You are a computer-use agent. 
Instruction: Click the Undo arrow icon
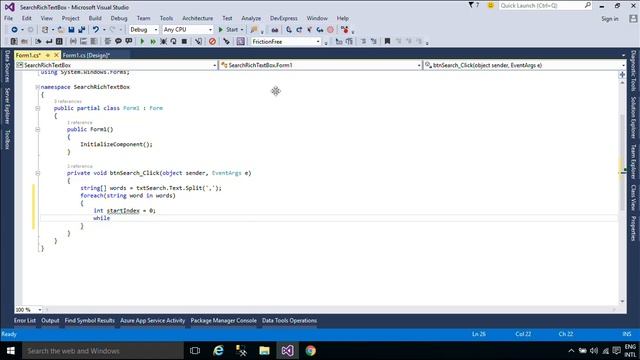[x=96, y=30]
